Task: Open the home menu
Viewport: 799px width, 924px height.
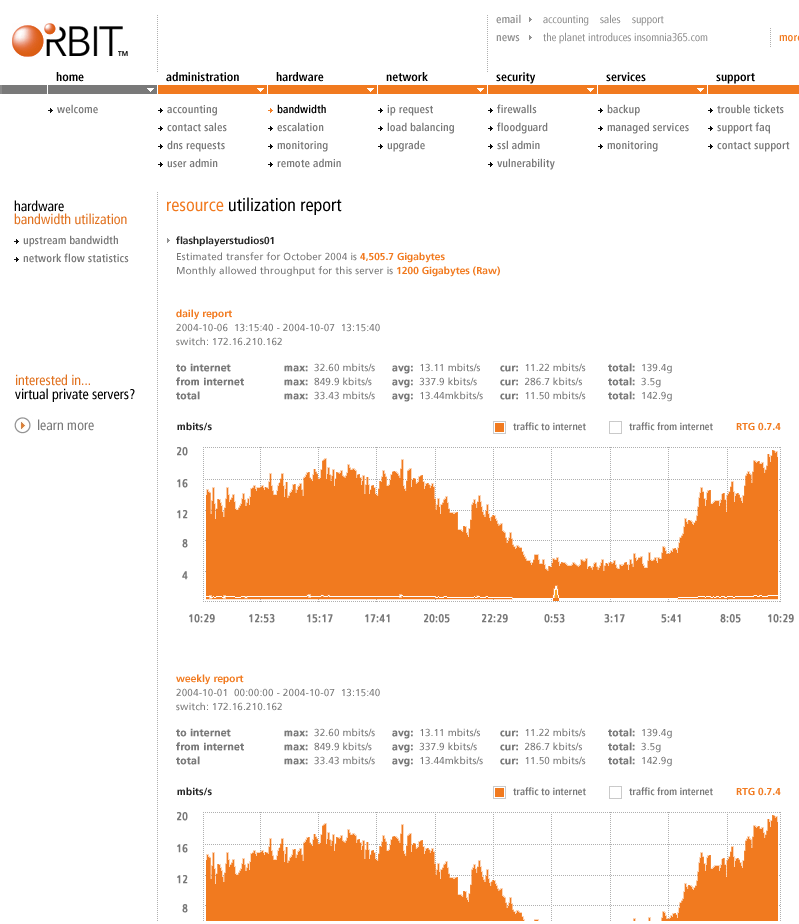Action: 70,77
